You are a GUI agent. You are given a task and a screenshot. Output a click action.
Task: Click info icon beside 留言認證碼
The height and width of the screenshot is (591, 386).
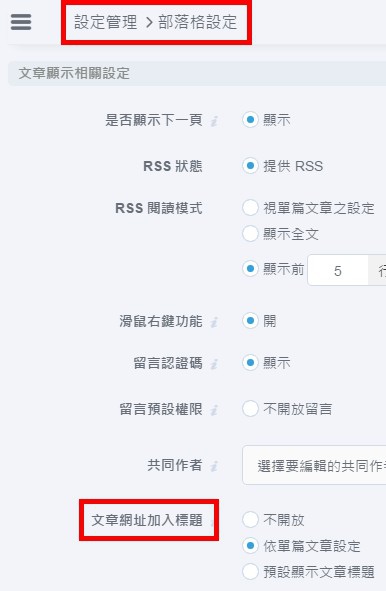tap(214, 364)
